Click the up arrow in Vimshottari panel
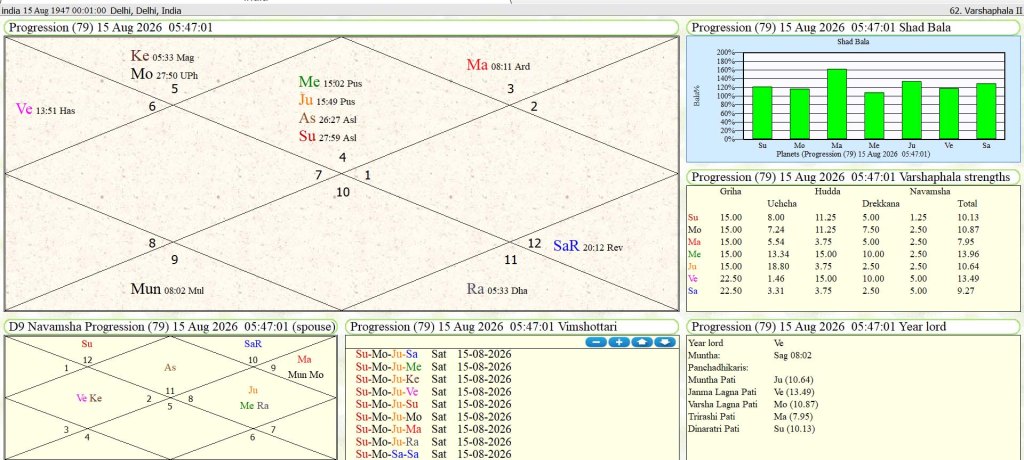This screenshot has width=1024, height=460. (642, 342)
